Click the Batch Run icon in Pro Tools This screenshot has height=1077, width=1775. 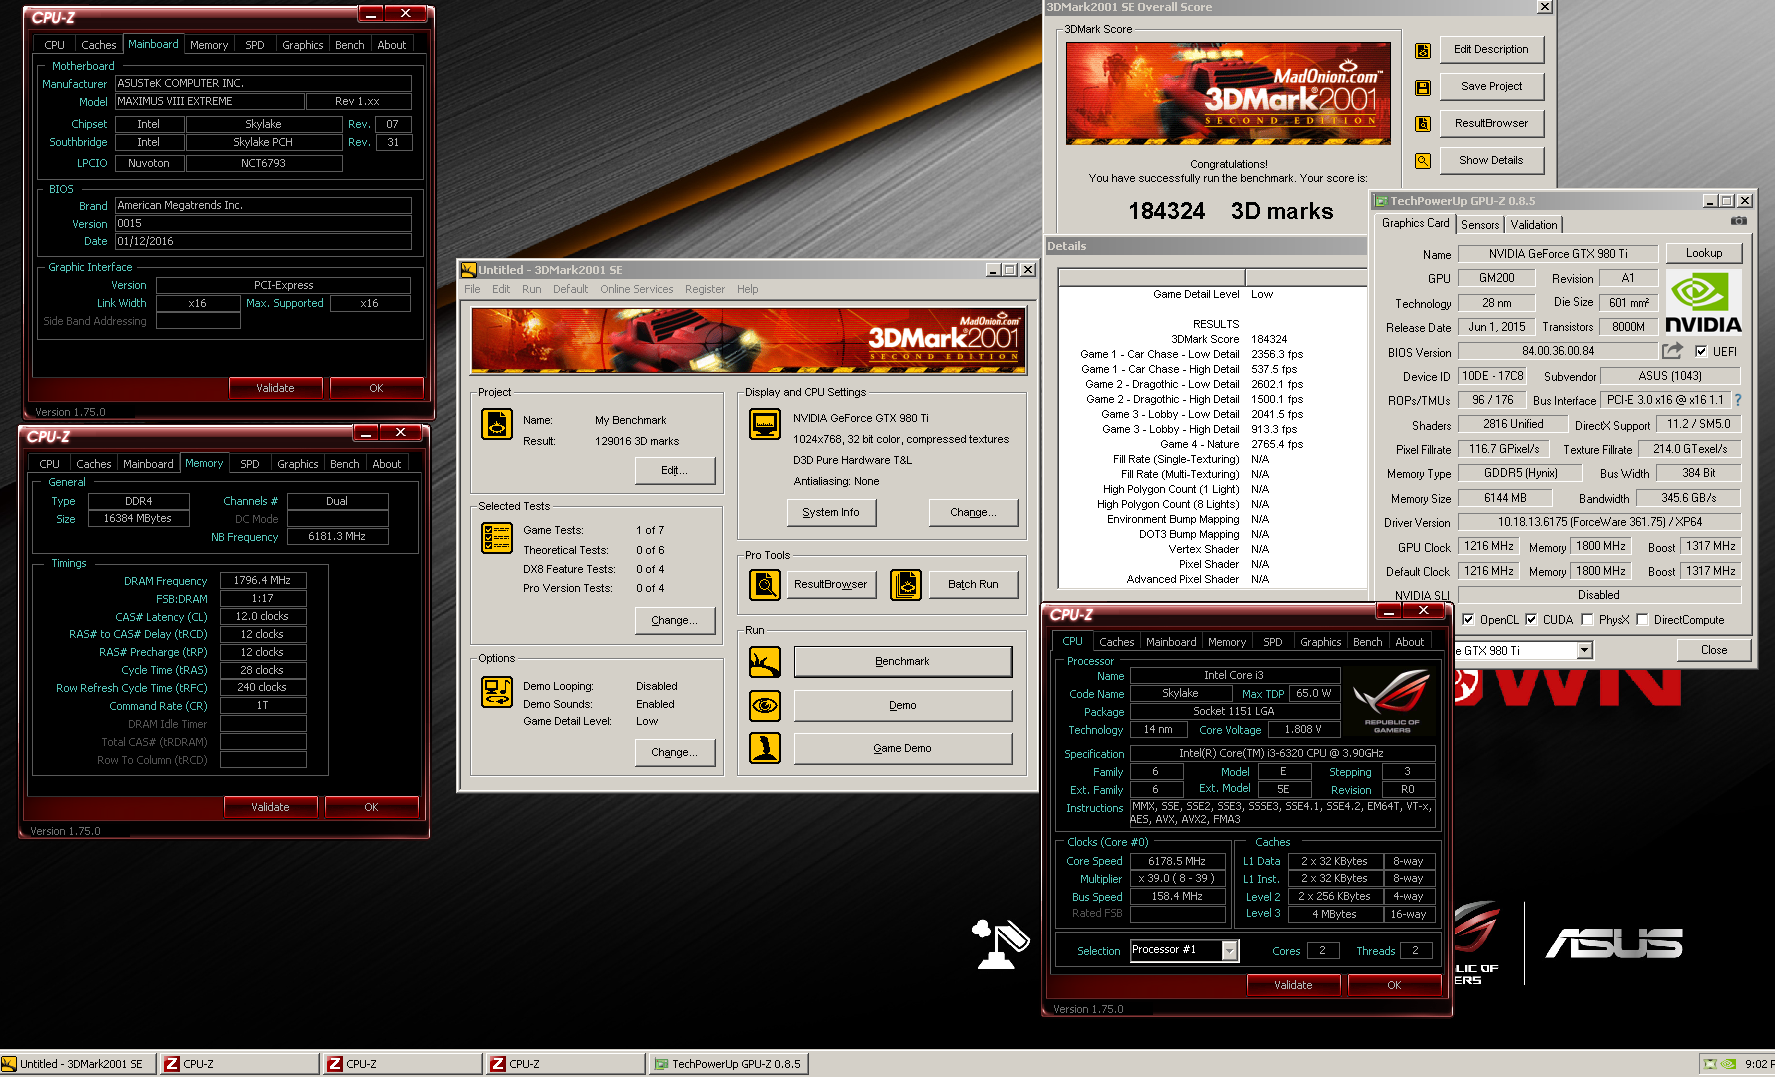click(x=906, y=584)
